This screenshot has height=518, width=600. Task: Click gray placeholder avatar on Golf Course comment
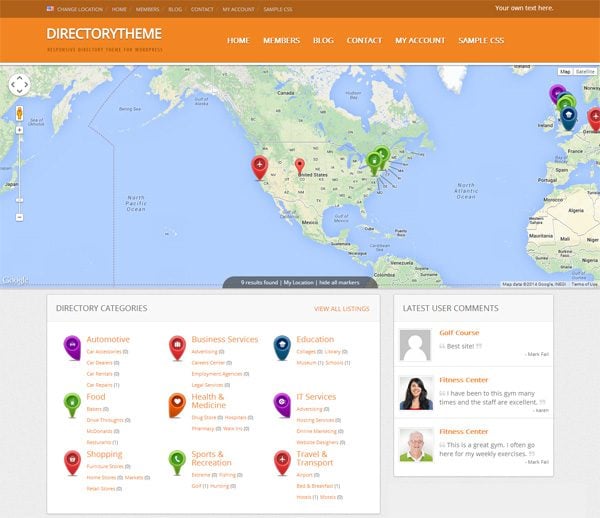click(415, 345)
